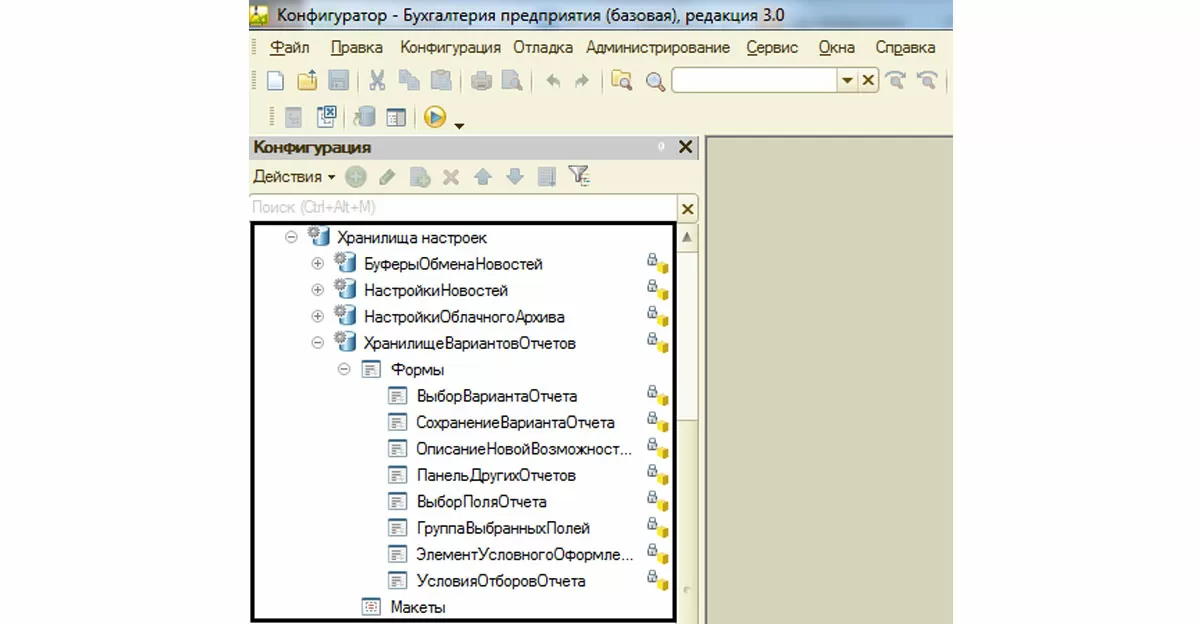Click the green Add object icon
This screenshot has height=624, width=1200.
click(356, 177)
